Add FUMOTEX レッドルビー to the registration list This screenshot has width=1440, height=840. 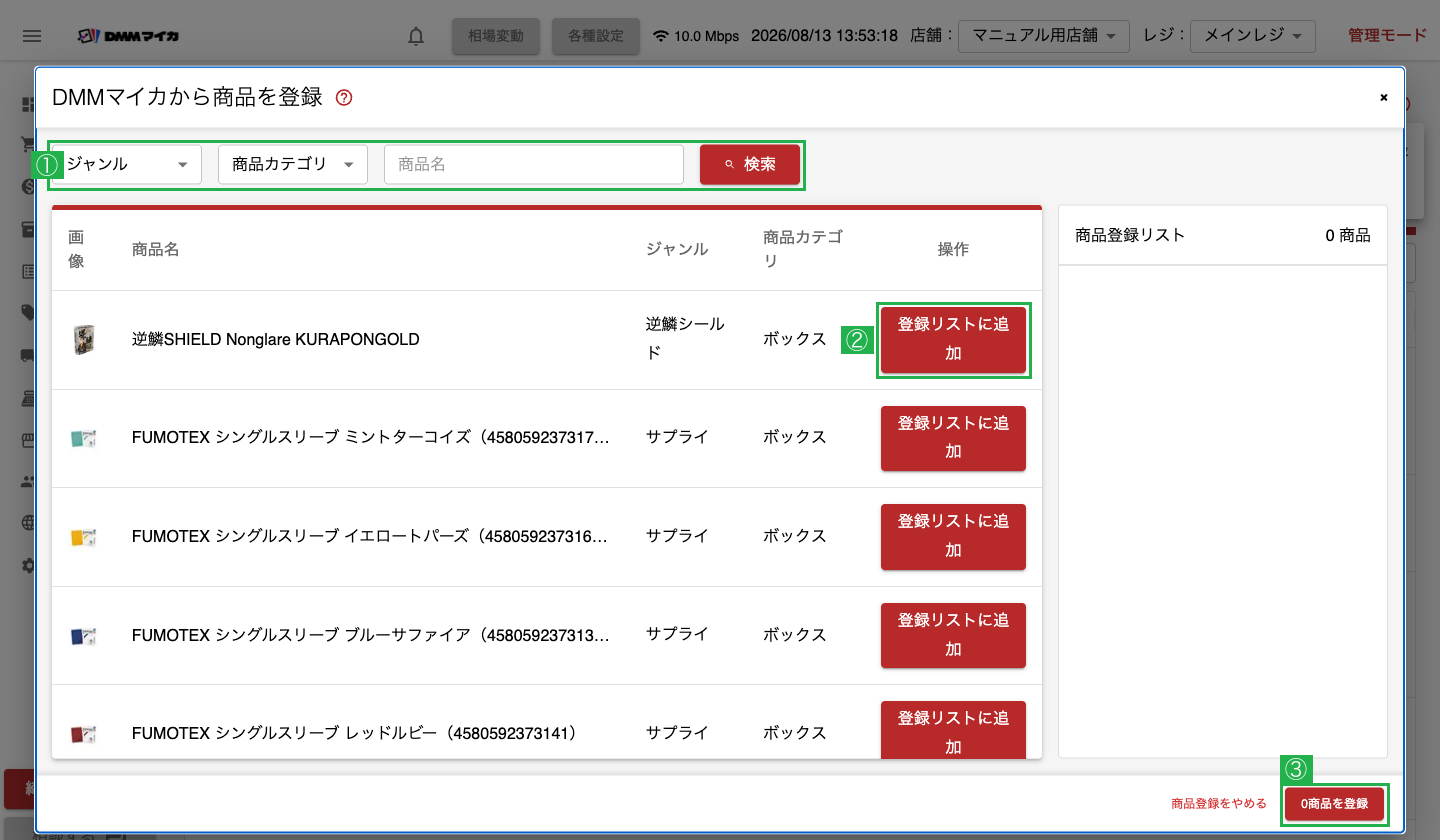coord(953,730)
